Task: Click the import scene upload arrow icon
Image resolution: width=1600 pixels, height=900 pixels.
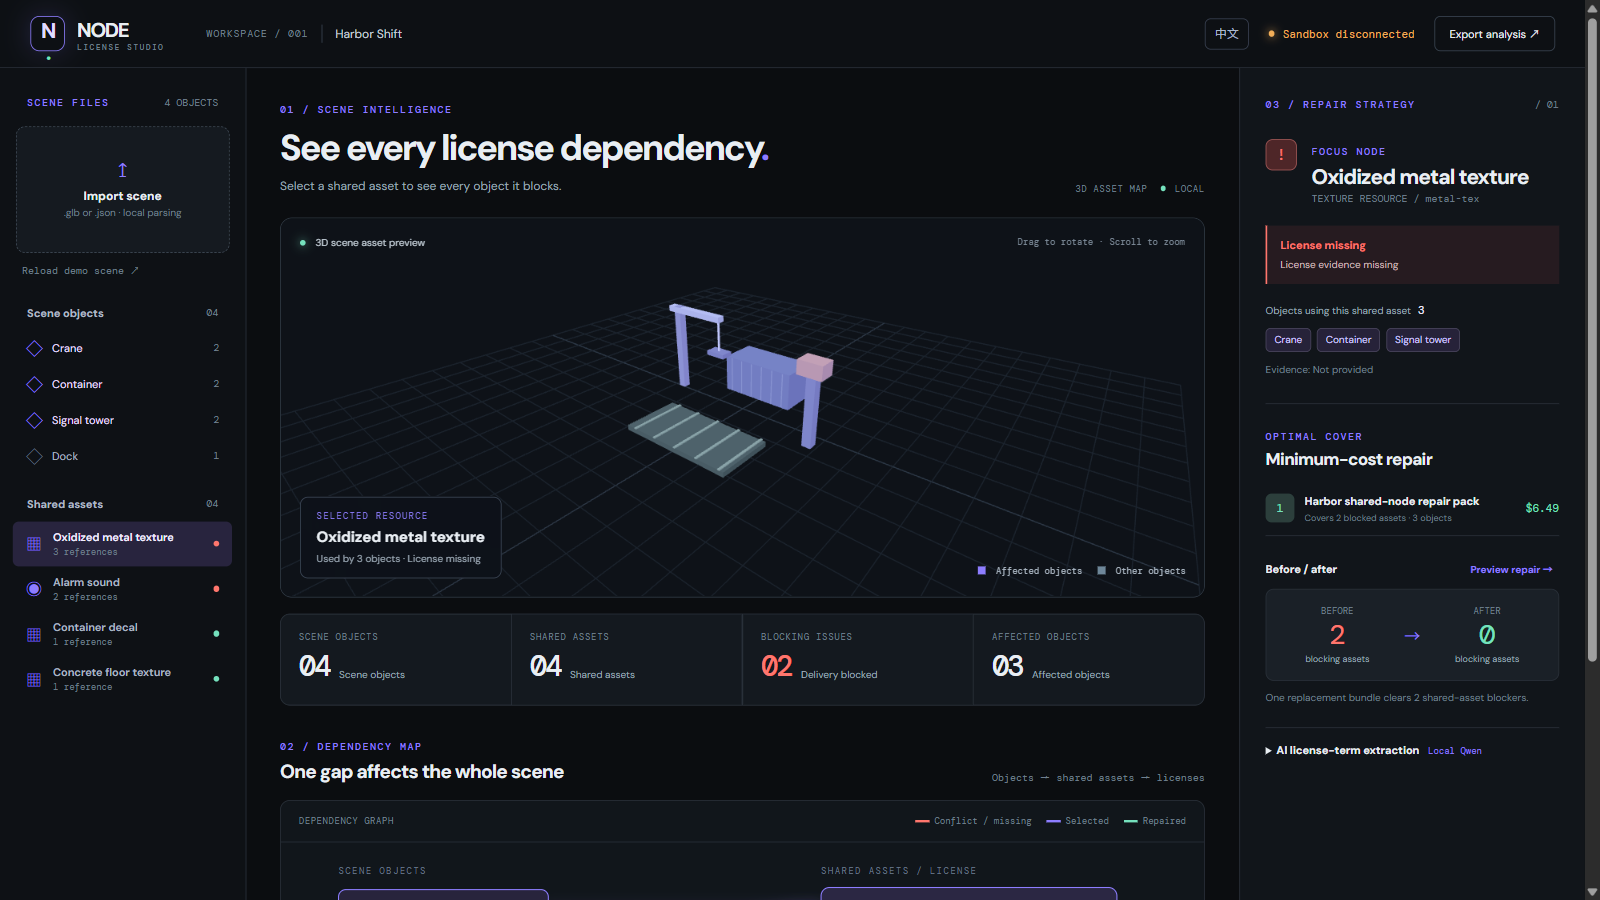Action: point(122,170)
